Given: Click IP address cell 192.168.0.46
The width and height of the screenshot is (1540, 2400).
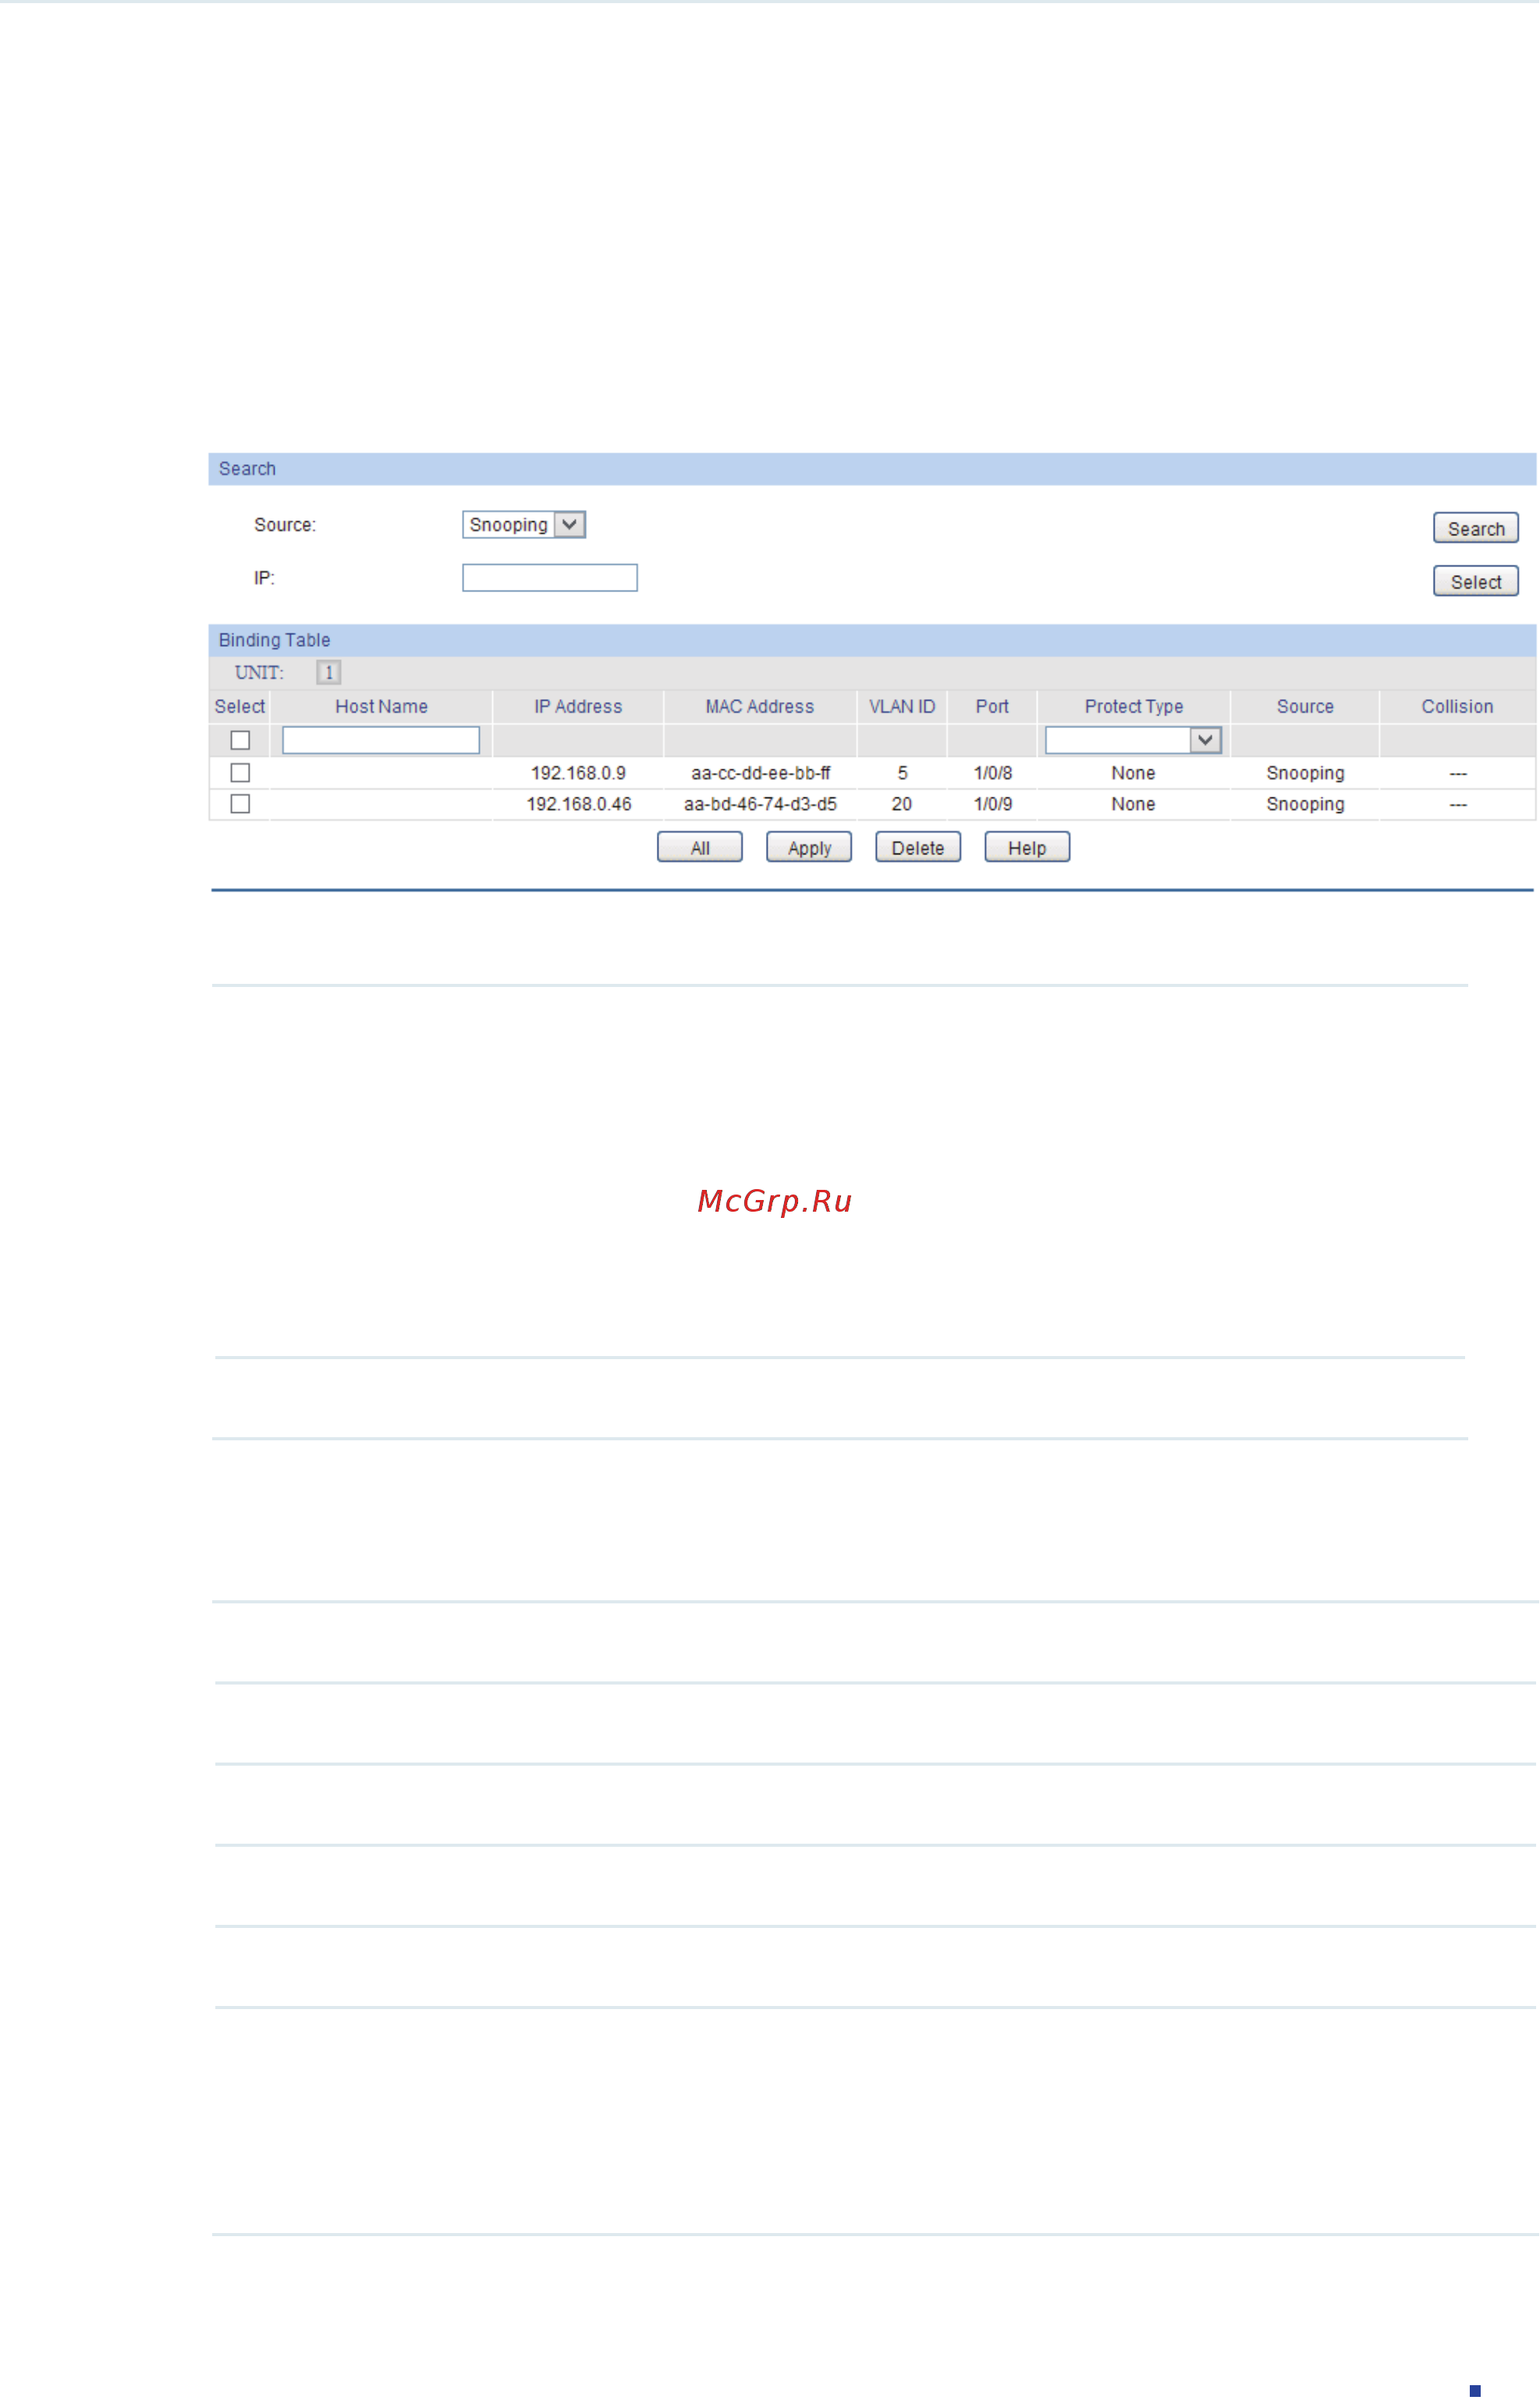Looking at the screenshot, I should pos(578,804).
